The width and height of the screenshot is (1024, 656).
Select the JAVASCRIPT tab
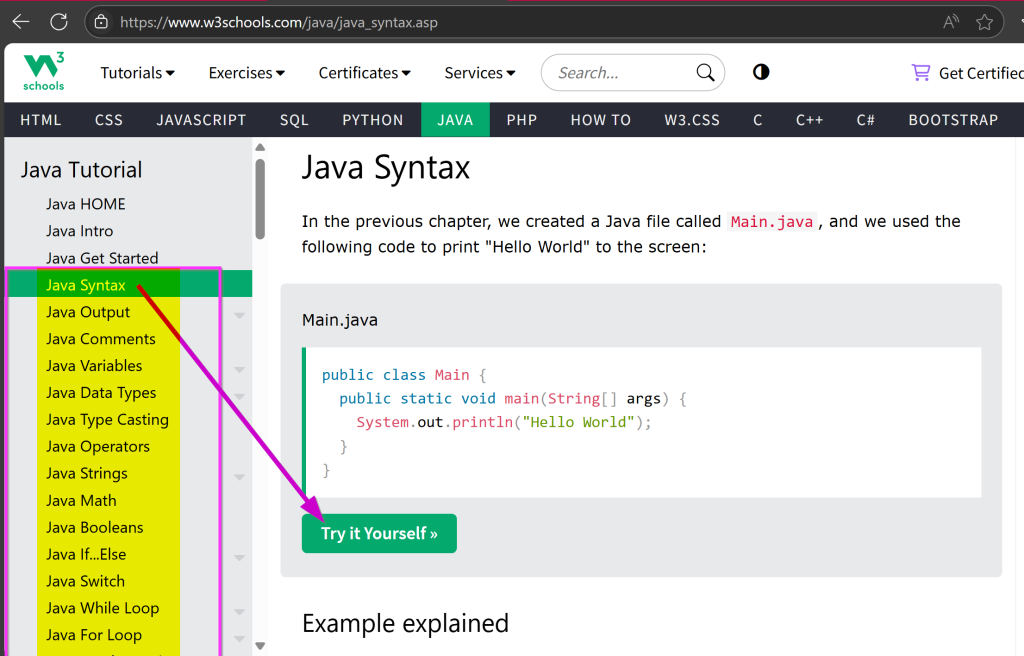[x=201, y=120]
